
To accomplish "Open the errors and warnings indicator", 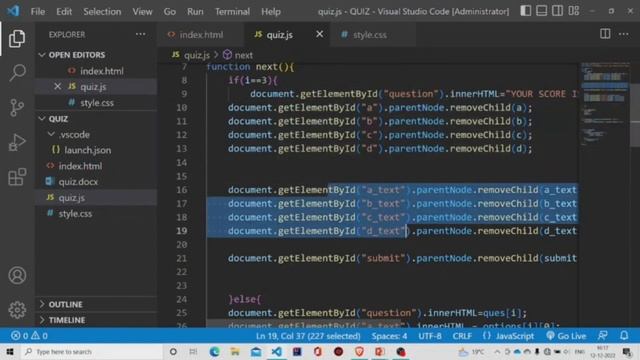I will click(29, 336).
